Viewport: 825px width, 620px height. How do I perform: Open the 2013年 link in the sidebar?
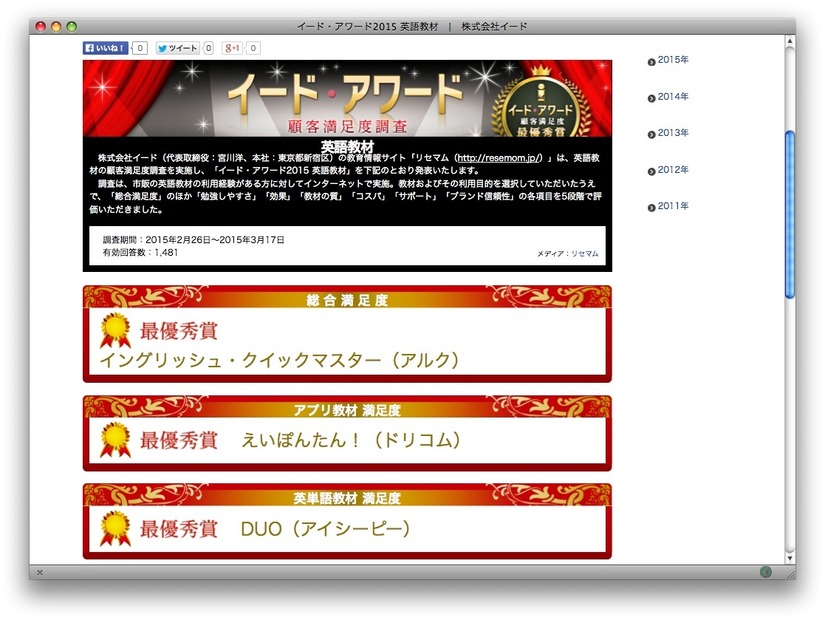pyautogui.click(x=673, y=133)
